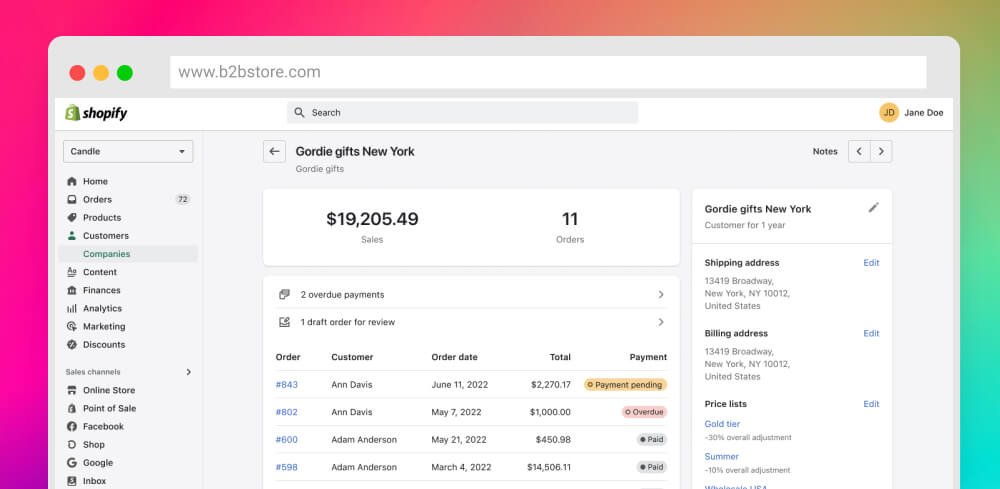Go back using the left arrow button
The height and width of the screenshot is (489, 1000).
[x=274, y=152]
